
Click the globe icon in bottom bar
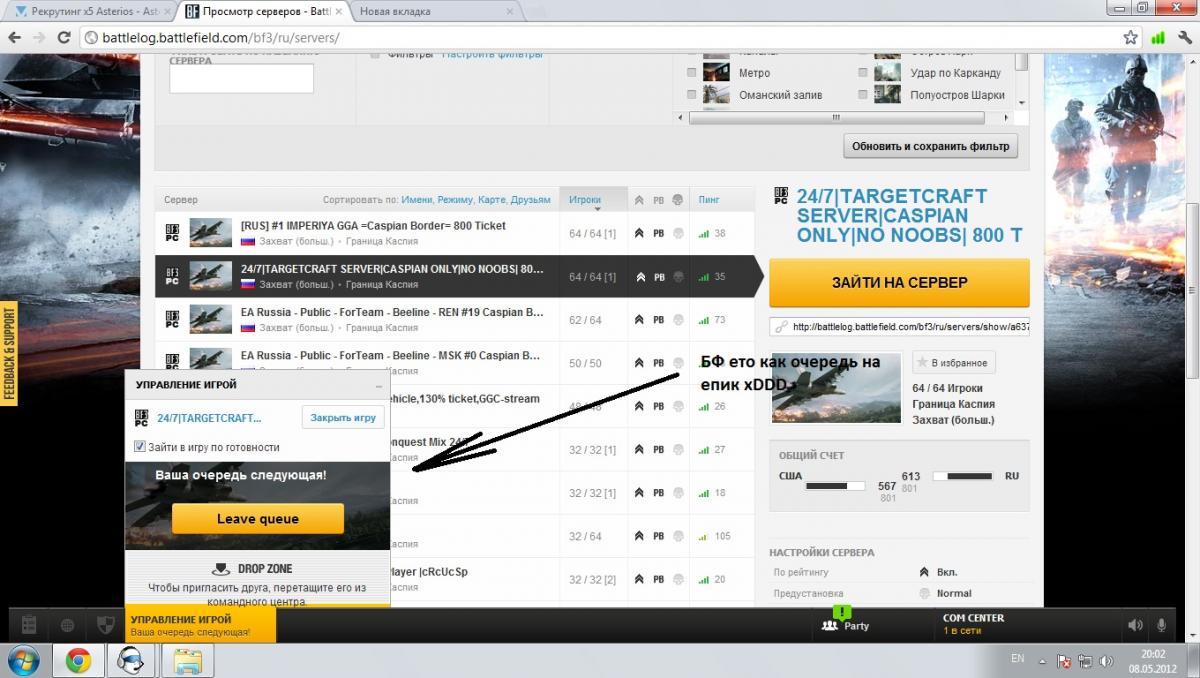point(67,626)
